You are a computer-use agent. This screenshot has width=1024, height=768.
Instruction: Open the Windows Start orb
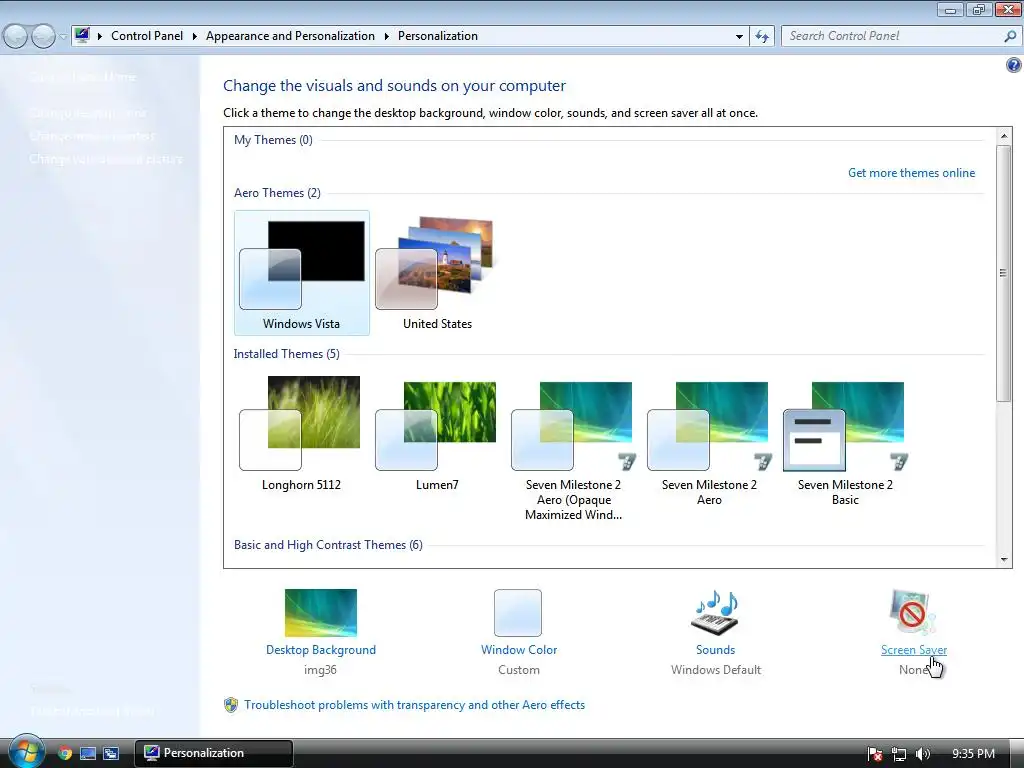pyautogui.click(x=26, y=752)
